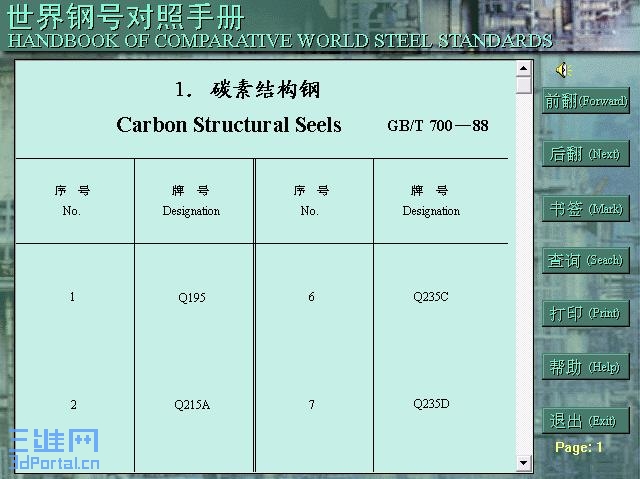Screen dimensions: 640x479
Task: Click the scrollbar up arrow
Action: 523,68
